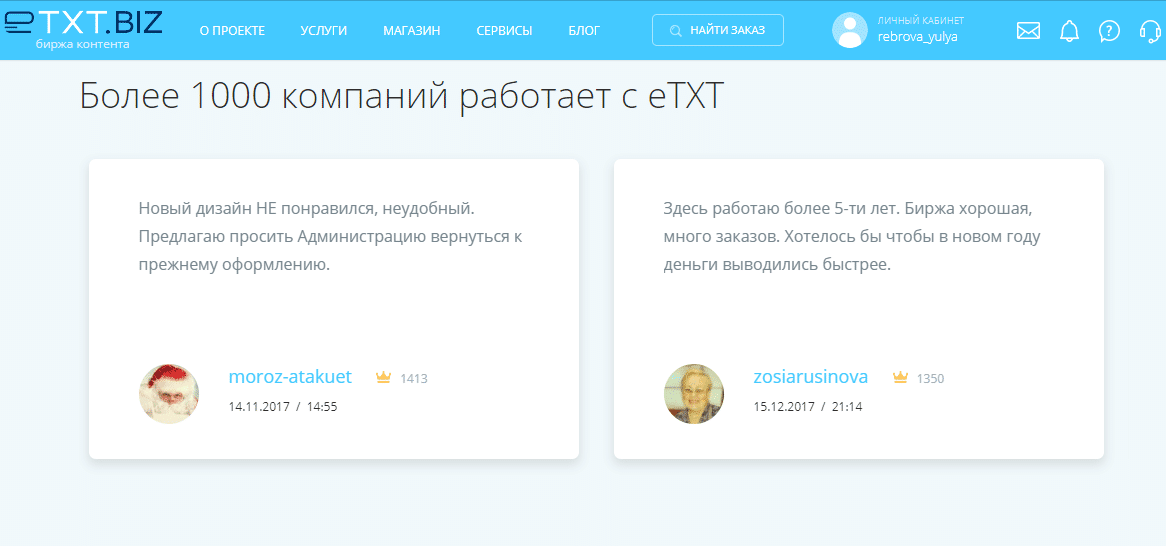Click the heading Более 1000 компаний работает

402,97
